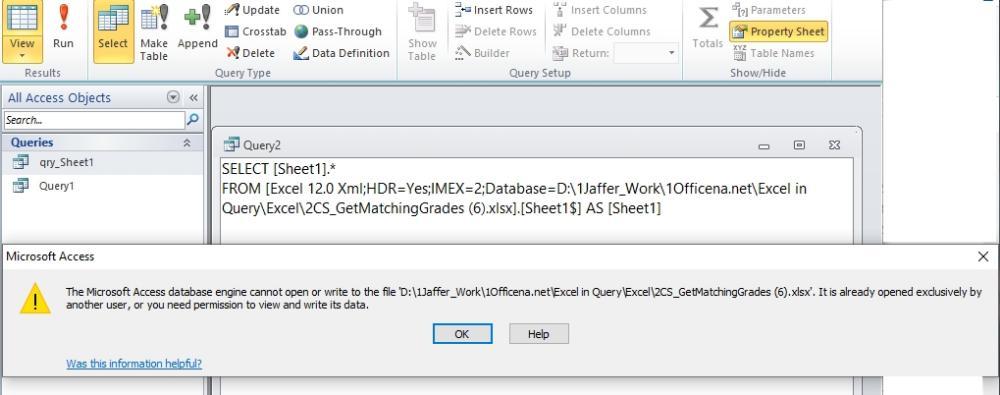Click Insert Rows in Query Setup
Screen dimensions: 1000x395
[494, 10]
